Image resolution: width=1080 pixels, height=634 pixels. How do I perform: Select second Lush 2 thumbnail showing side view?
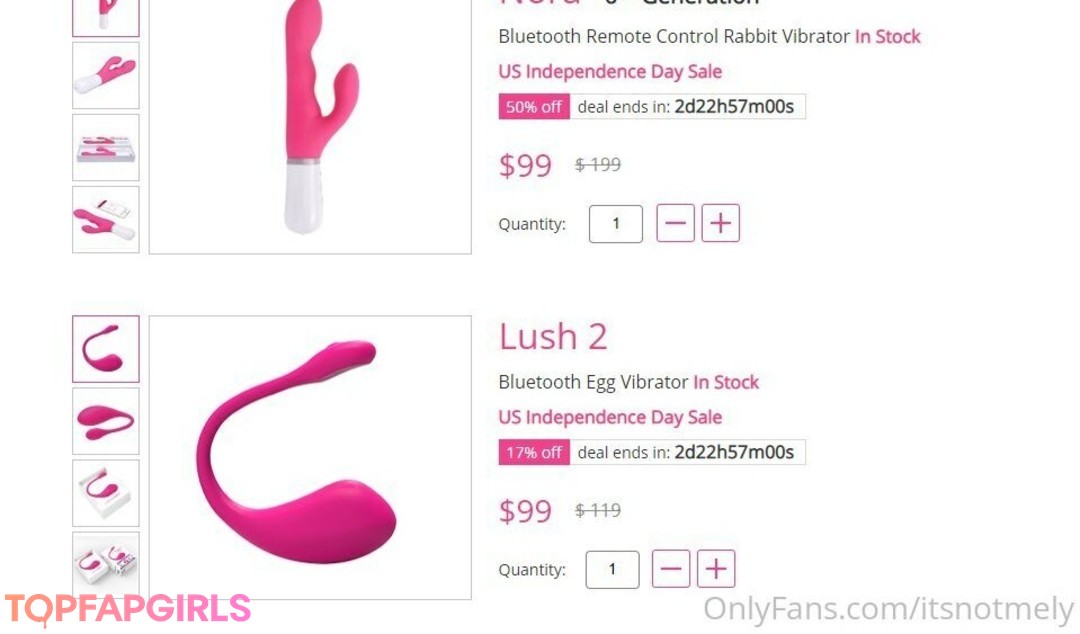click(x=105, y=421)
